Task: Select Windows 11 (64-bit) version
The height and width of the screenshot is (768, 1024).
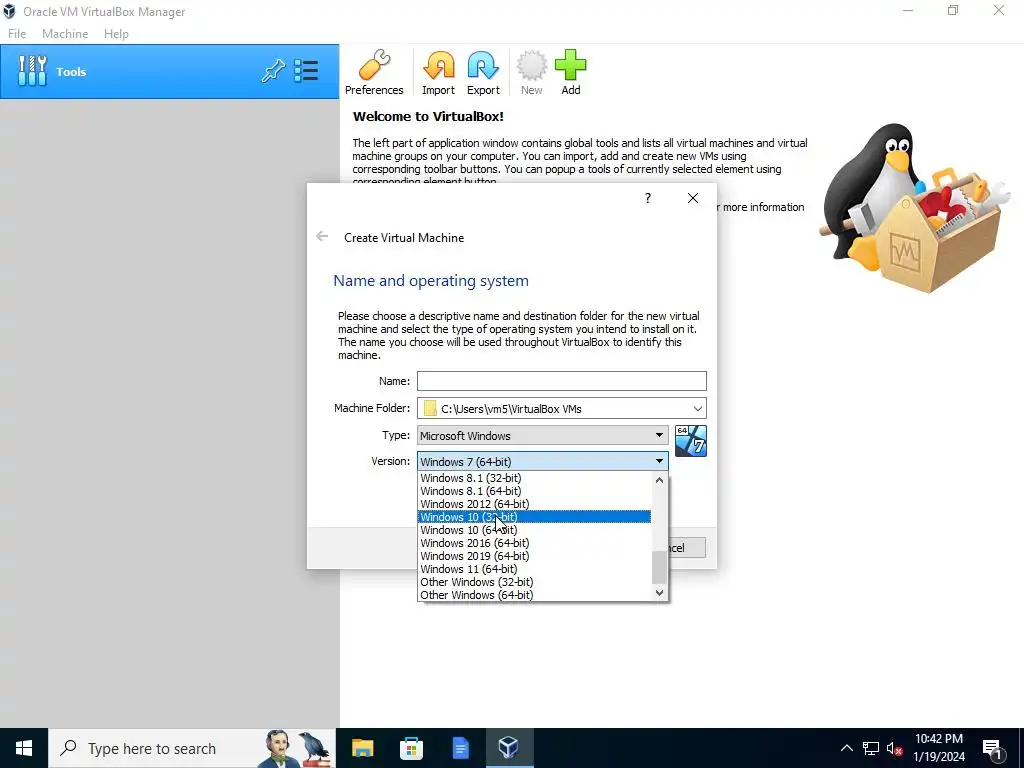Action: [x=534, y=569]
